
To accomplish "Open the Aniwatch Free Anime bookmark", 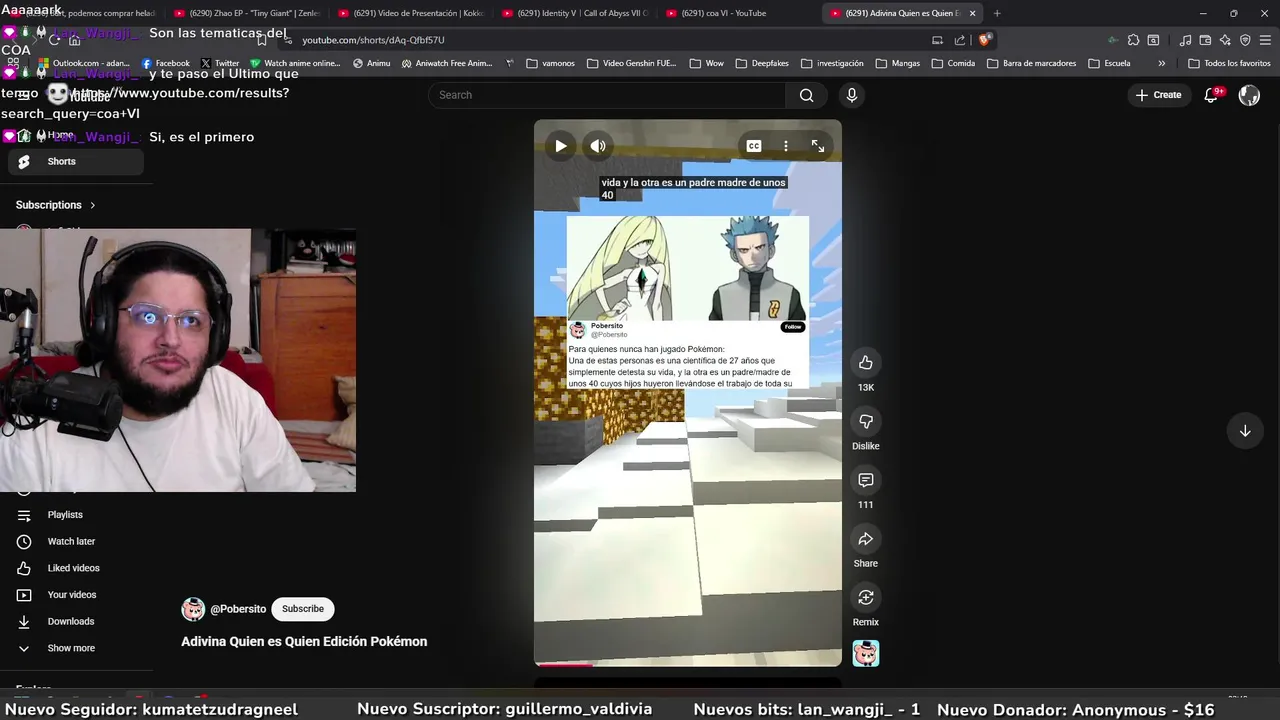I will pos(447,63).
